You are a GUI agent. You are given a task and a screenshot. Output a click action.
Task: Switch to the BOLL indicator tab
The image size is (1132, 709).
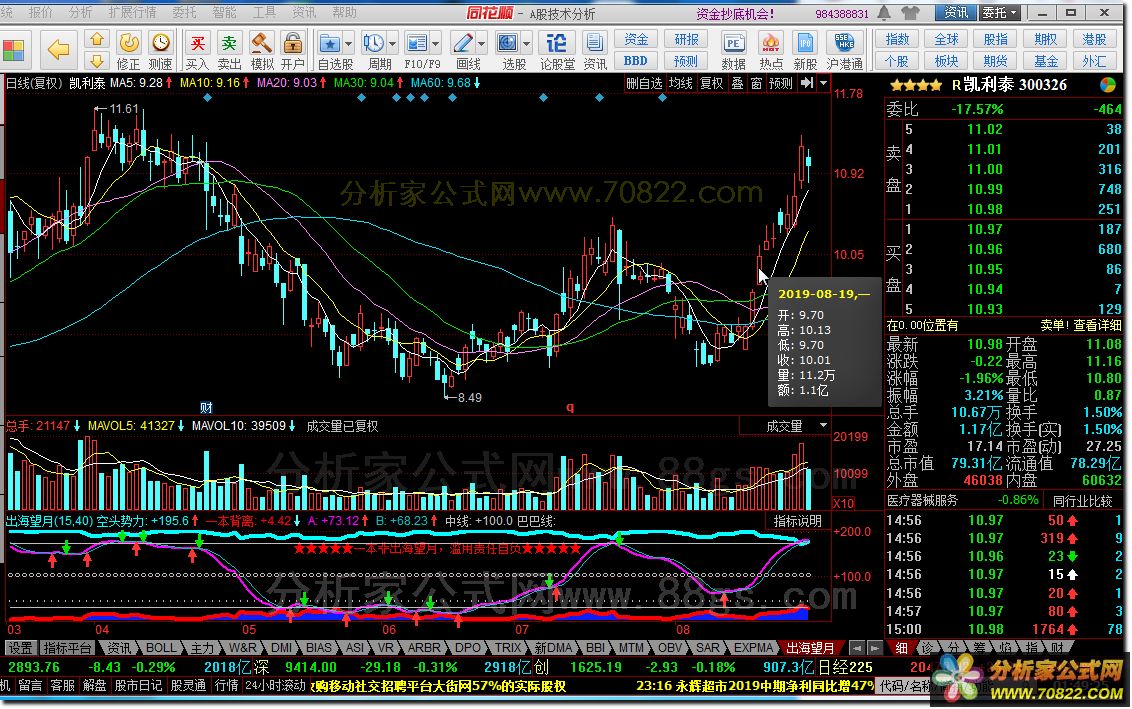click(x=161, y=648)
